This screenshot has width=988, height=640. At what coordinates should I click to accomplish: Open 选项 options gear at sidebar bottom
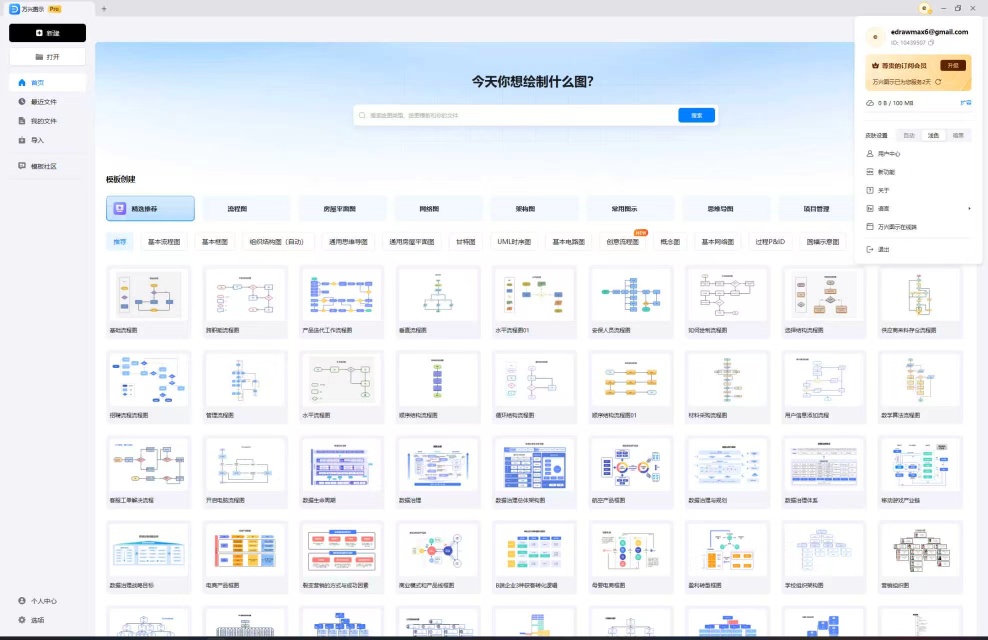click(x=32, y=620)
